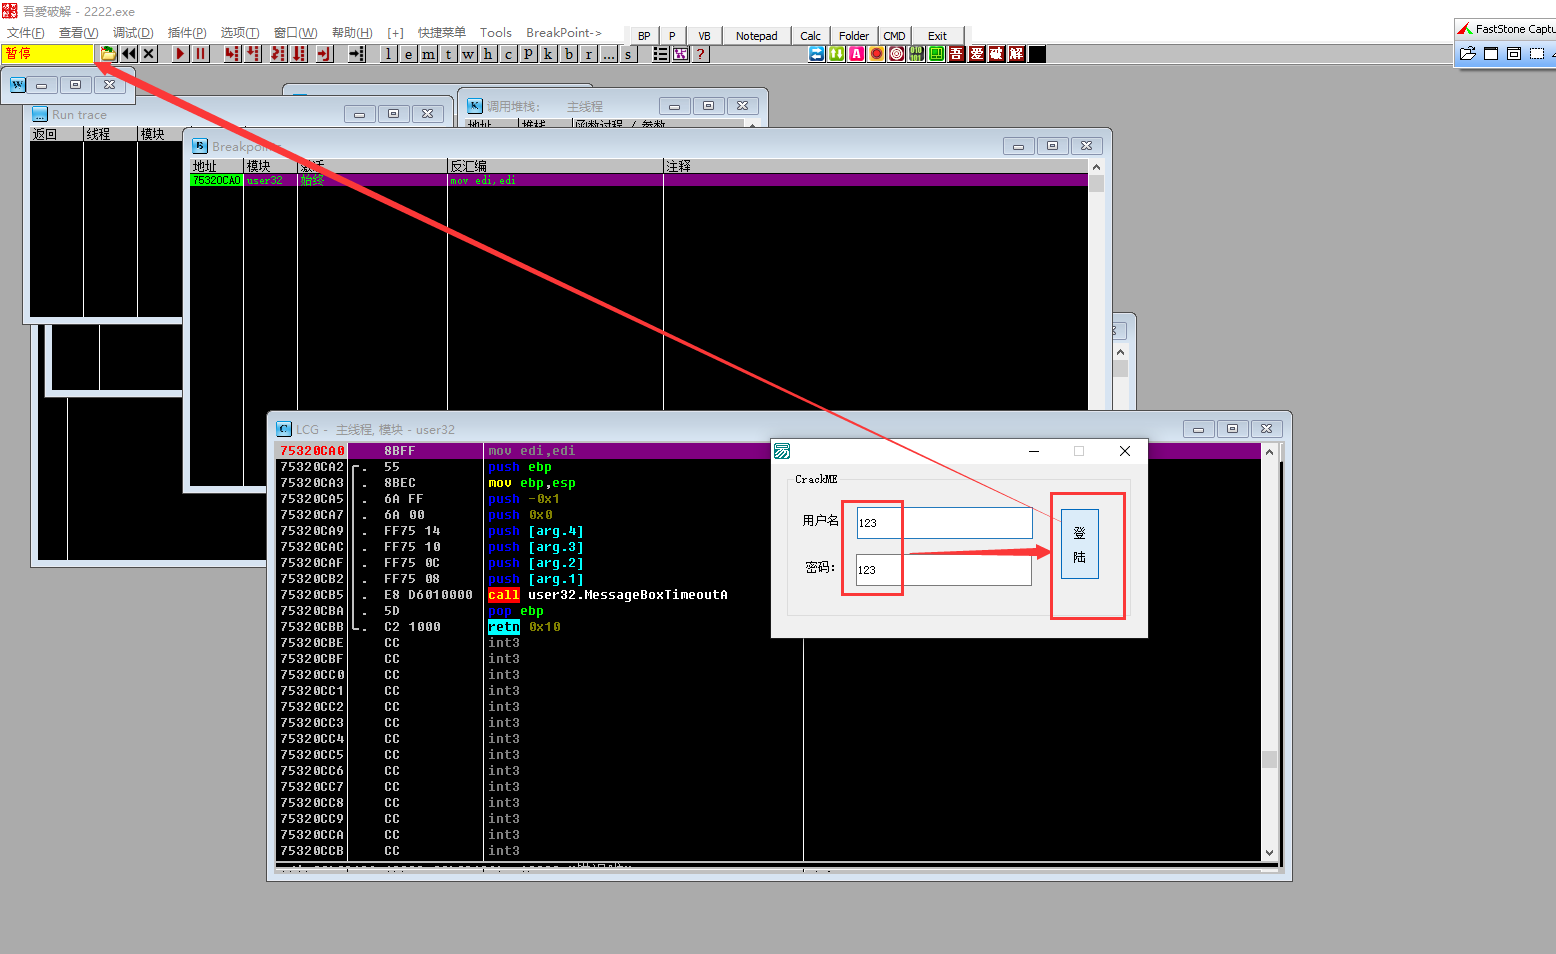Open Executable modules with E button

click(x=408, y=54)
